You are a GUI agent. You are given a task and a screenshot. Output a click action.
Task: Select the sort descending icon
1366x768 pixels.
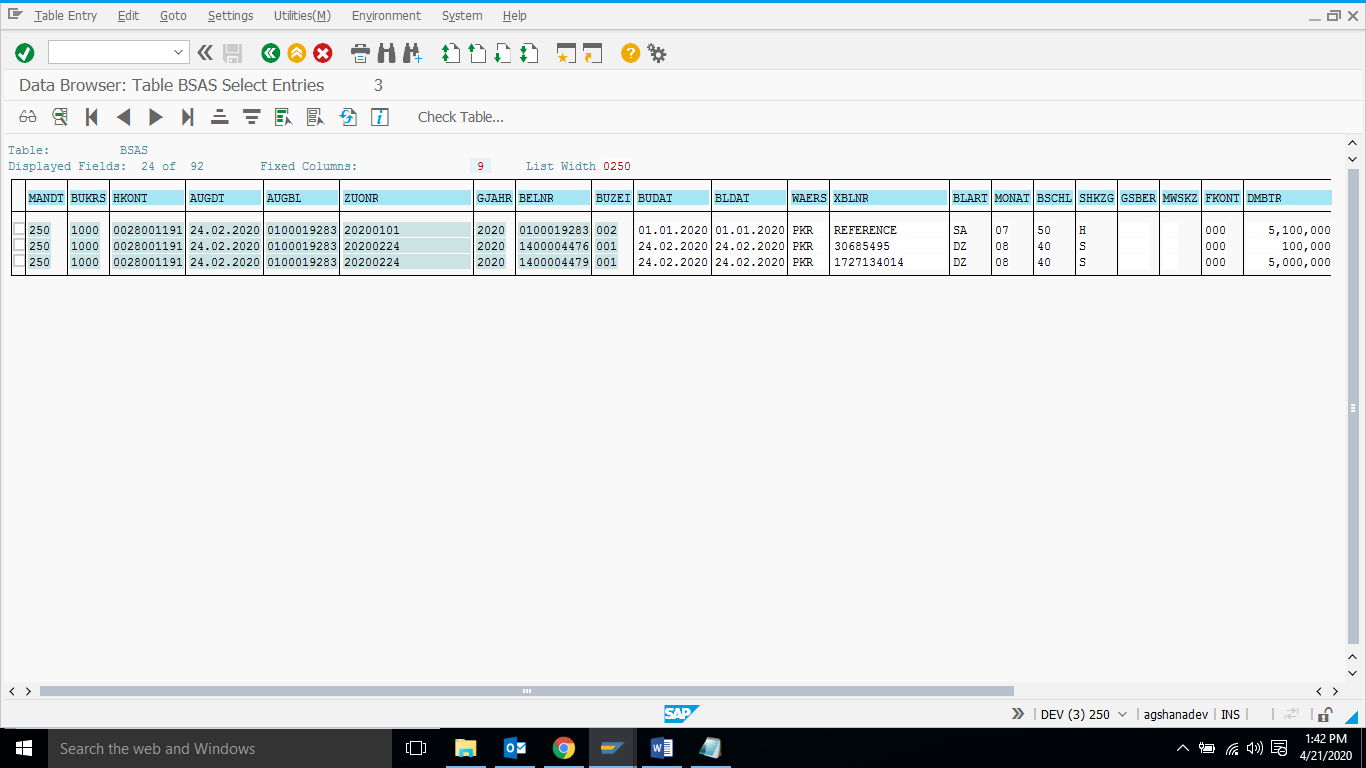[x=251, y=117]
